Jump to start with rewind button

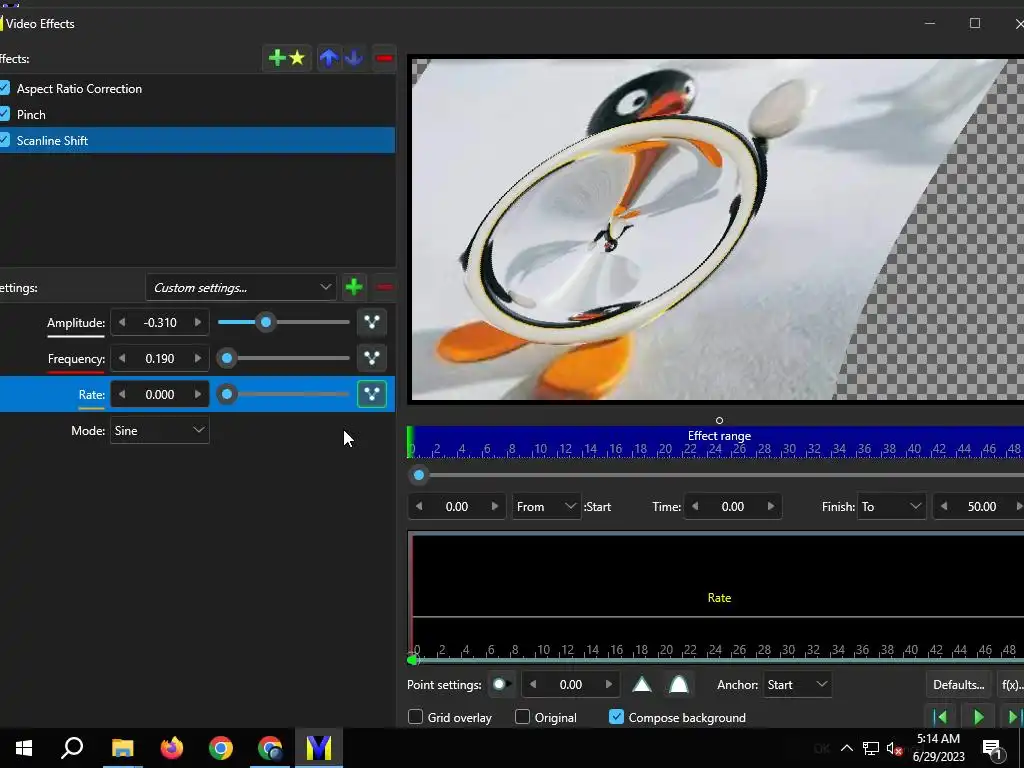click(940, 717)
